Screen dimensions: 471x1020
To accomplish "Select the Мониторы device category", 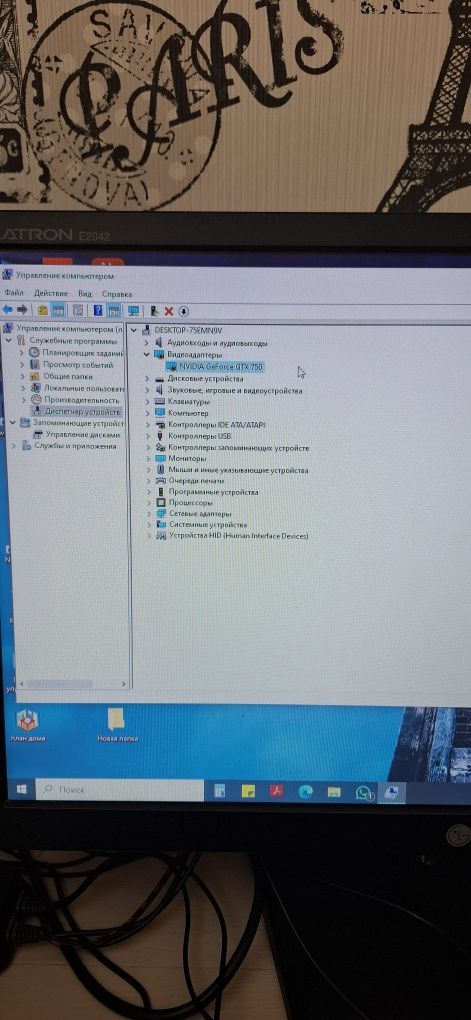I will 187,459.
